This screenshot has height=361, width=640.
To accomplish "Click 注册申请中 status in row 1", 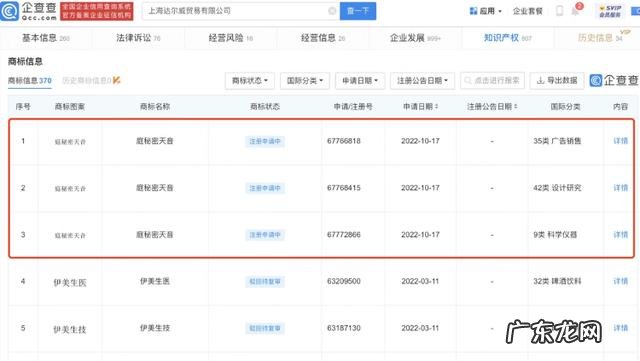I will pos(265,141).
